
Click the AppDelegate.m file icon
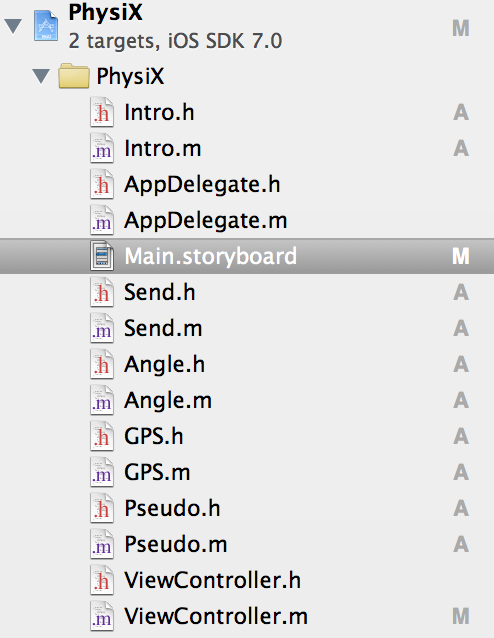pos(102,220)
